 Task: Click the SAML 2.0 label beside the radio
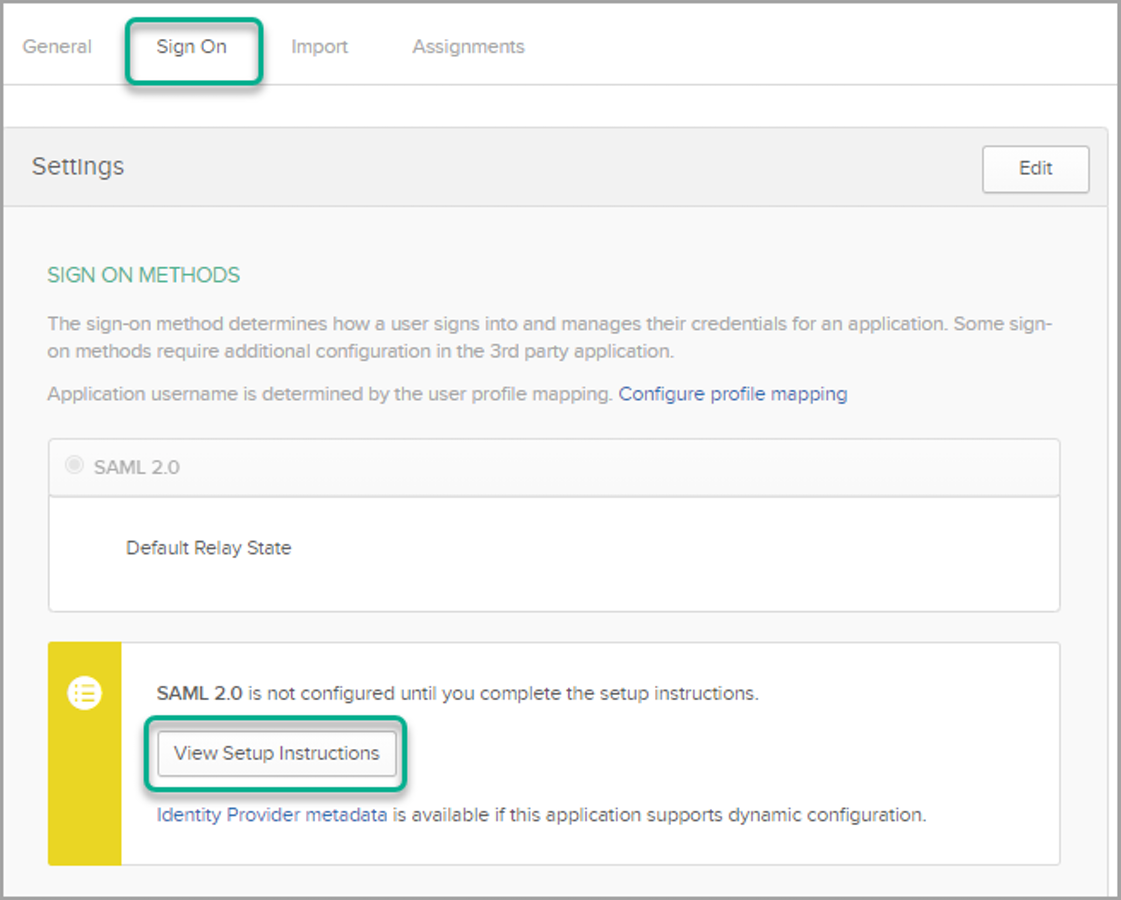(137, 467)
